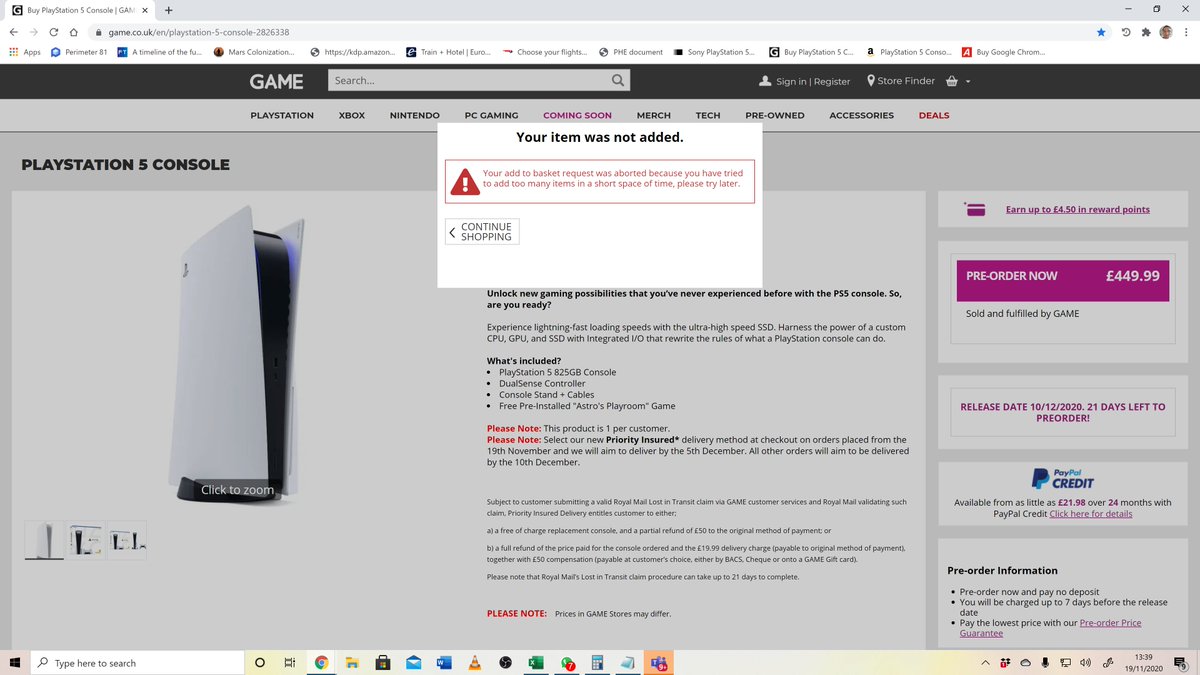Open the XBOX menu
Image resolution: width=1200 pixels, height=675 pixels.
tap(352, 116)
